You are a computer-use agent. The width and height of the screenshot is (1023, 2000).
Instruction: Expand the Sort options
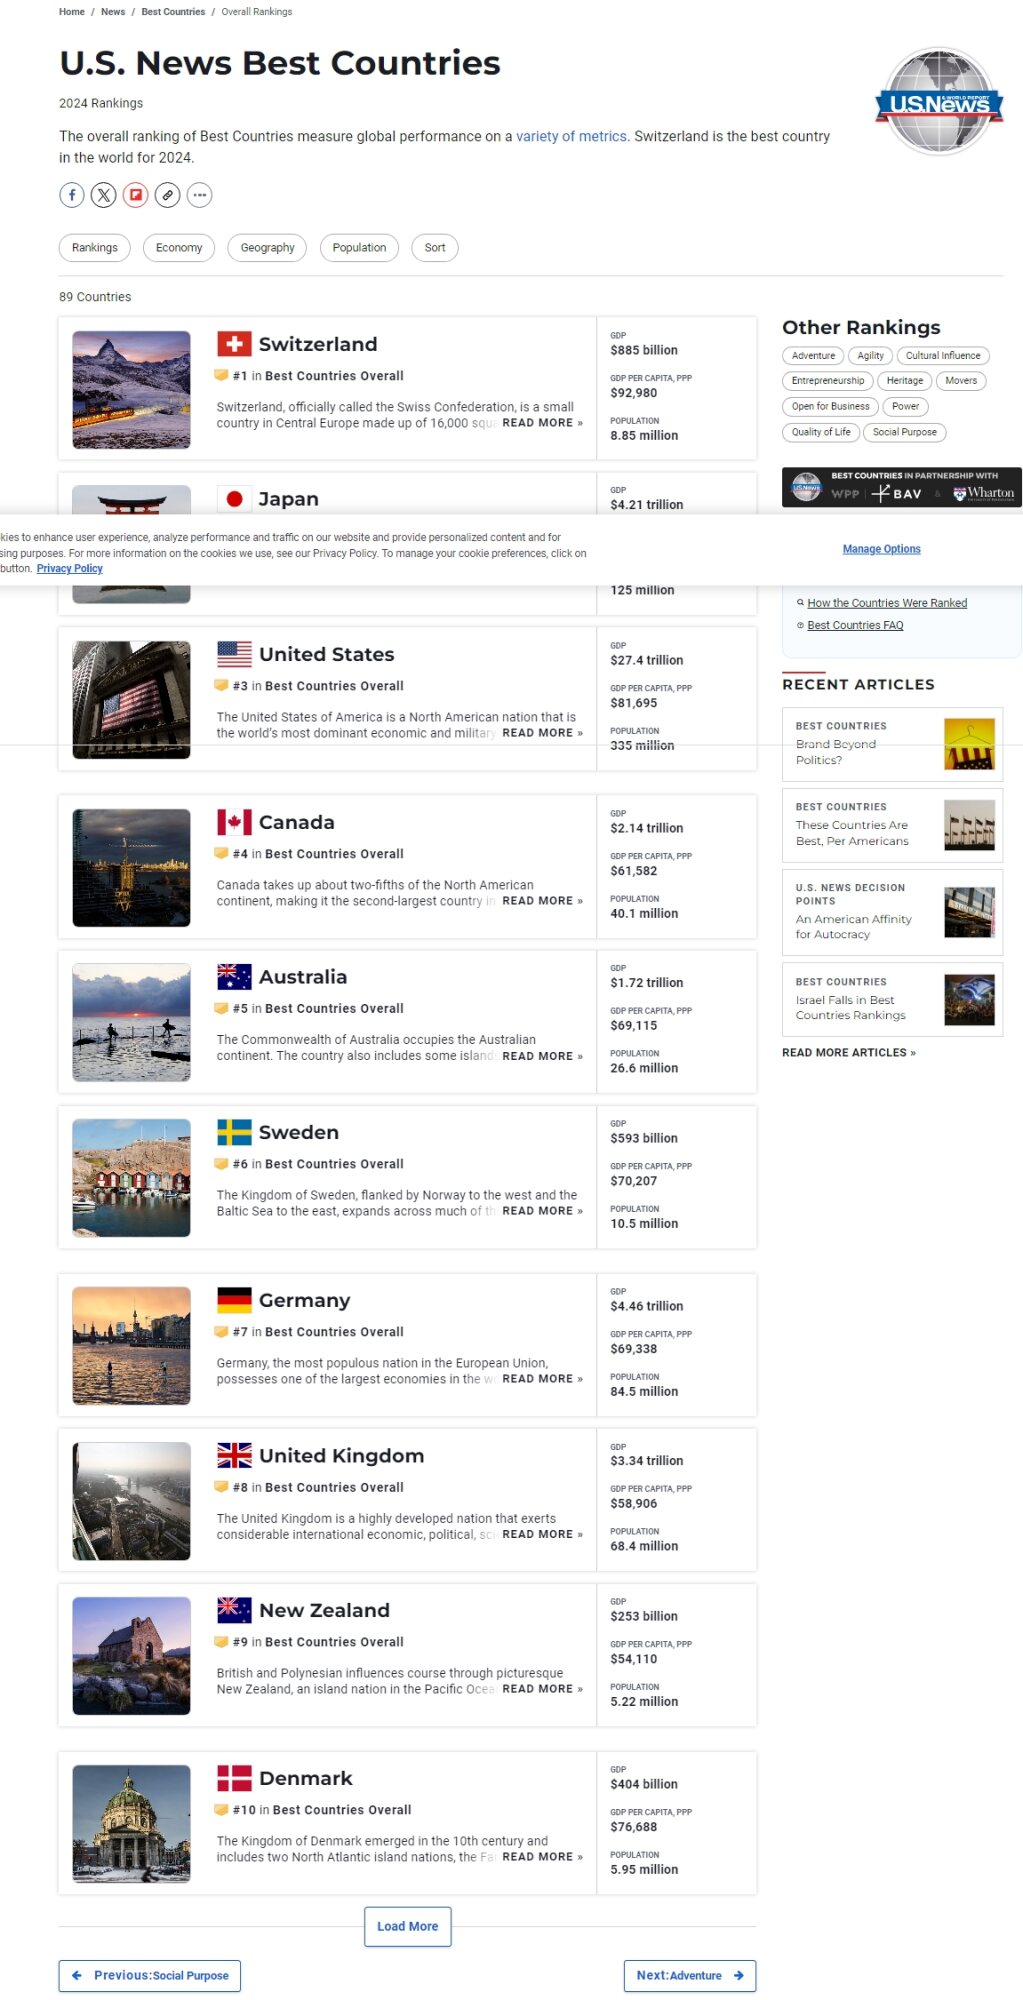click(435, 248)
